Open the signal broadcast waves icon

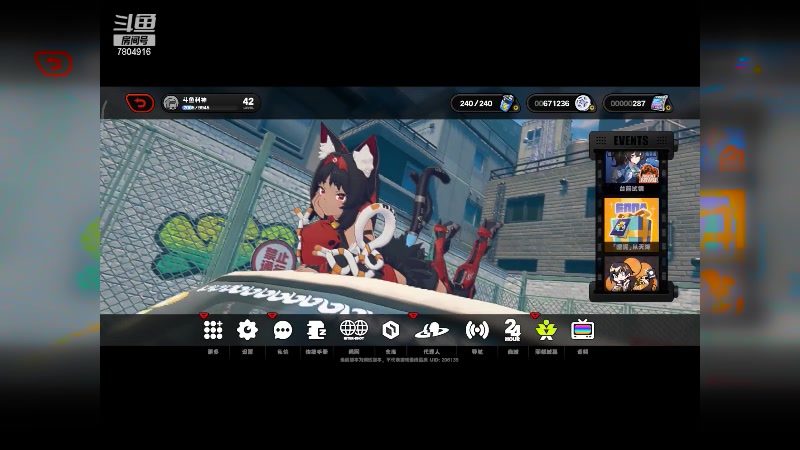point(477,330)
